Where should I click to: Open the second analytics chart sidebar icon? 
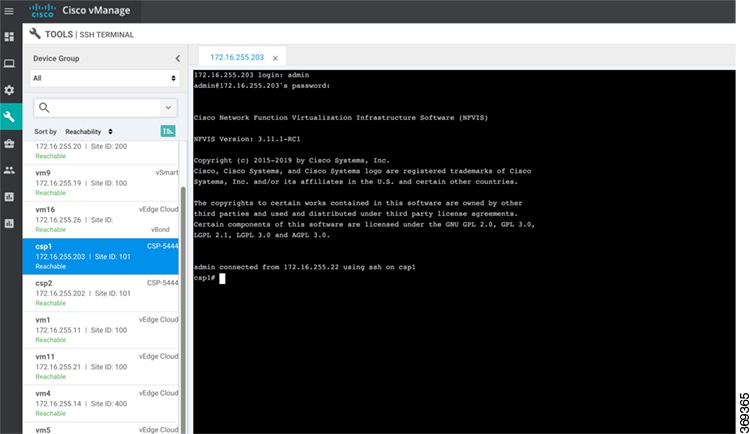click(x=9, y=223)
